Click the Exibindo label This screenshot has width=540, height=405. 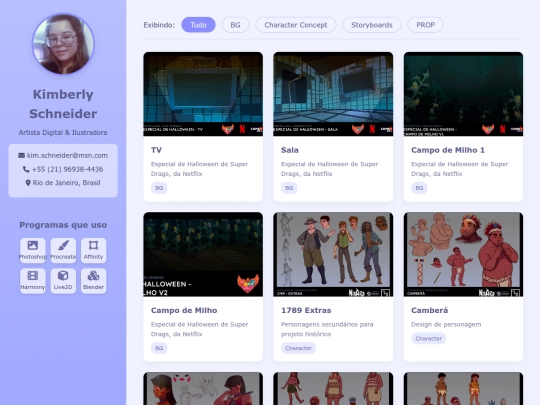pos(159,25)
